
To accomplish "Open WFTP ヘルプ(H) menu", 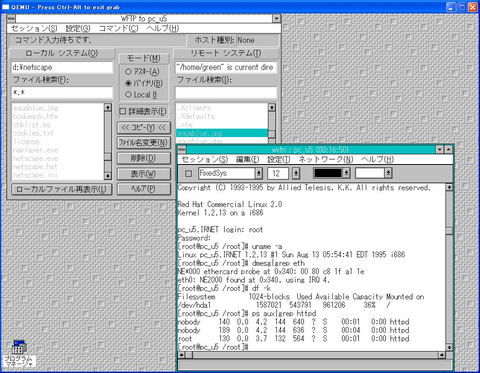I will point(163,28).
